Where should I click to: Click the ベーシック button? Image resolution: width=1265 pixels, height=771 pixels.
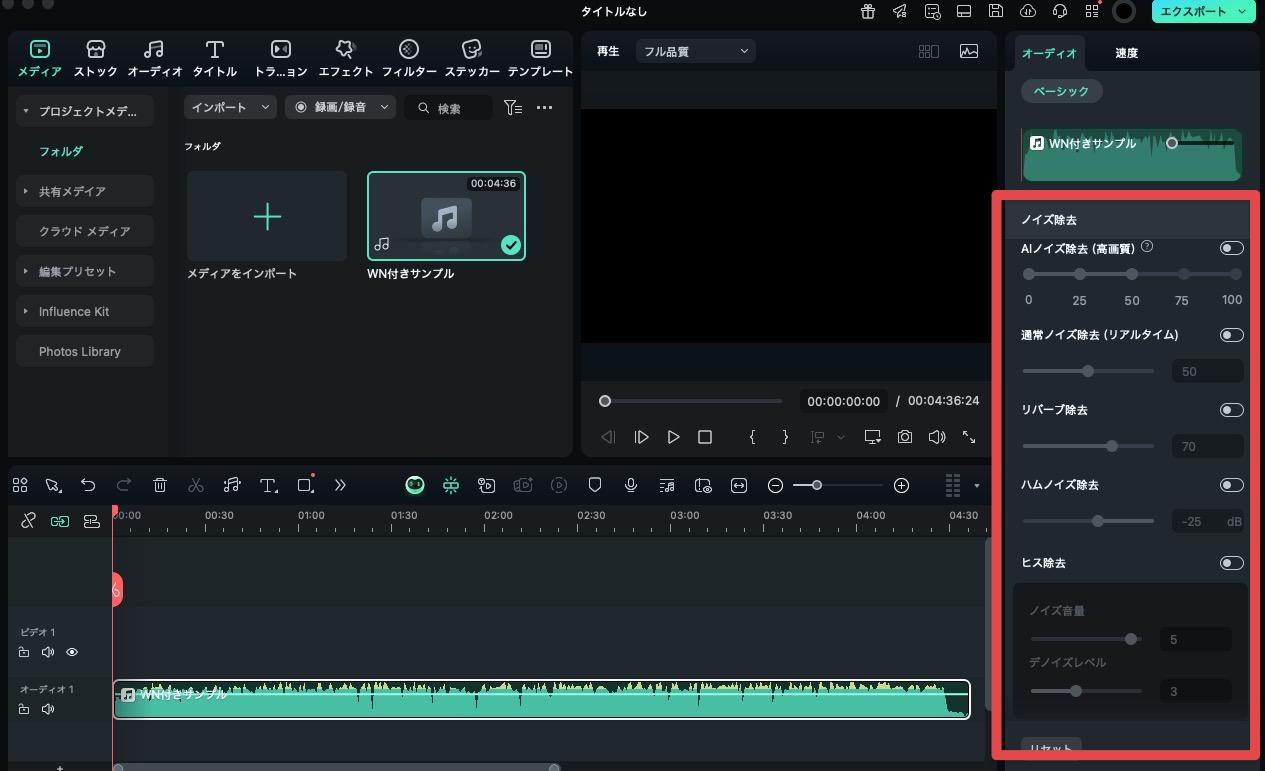(x=1061, y=91)
